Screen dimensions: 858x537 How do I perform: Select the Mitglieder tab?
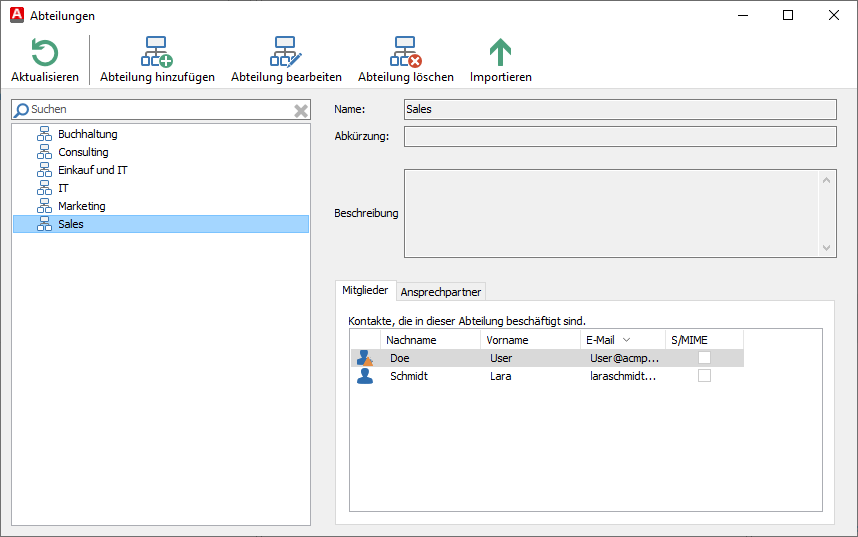[x=365, y=291]
